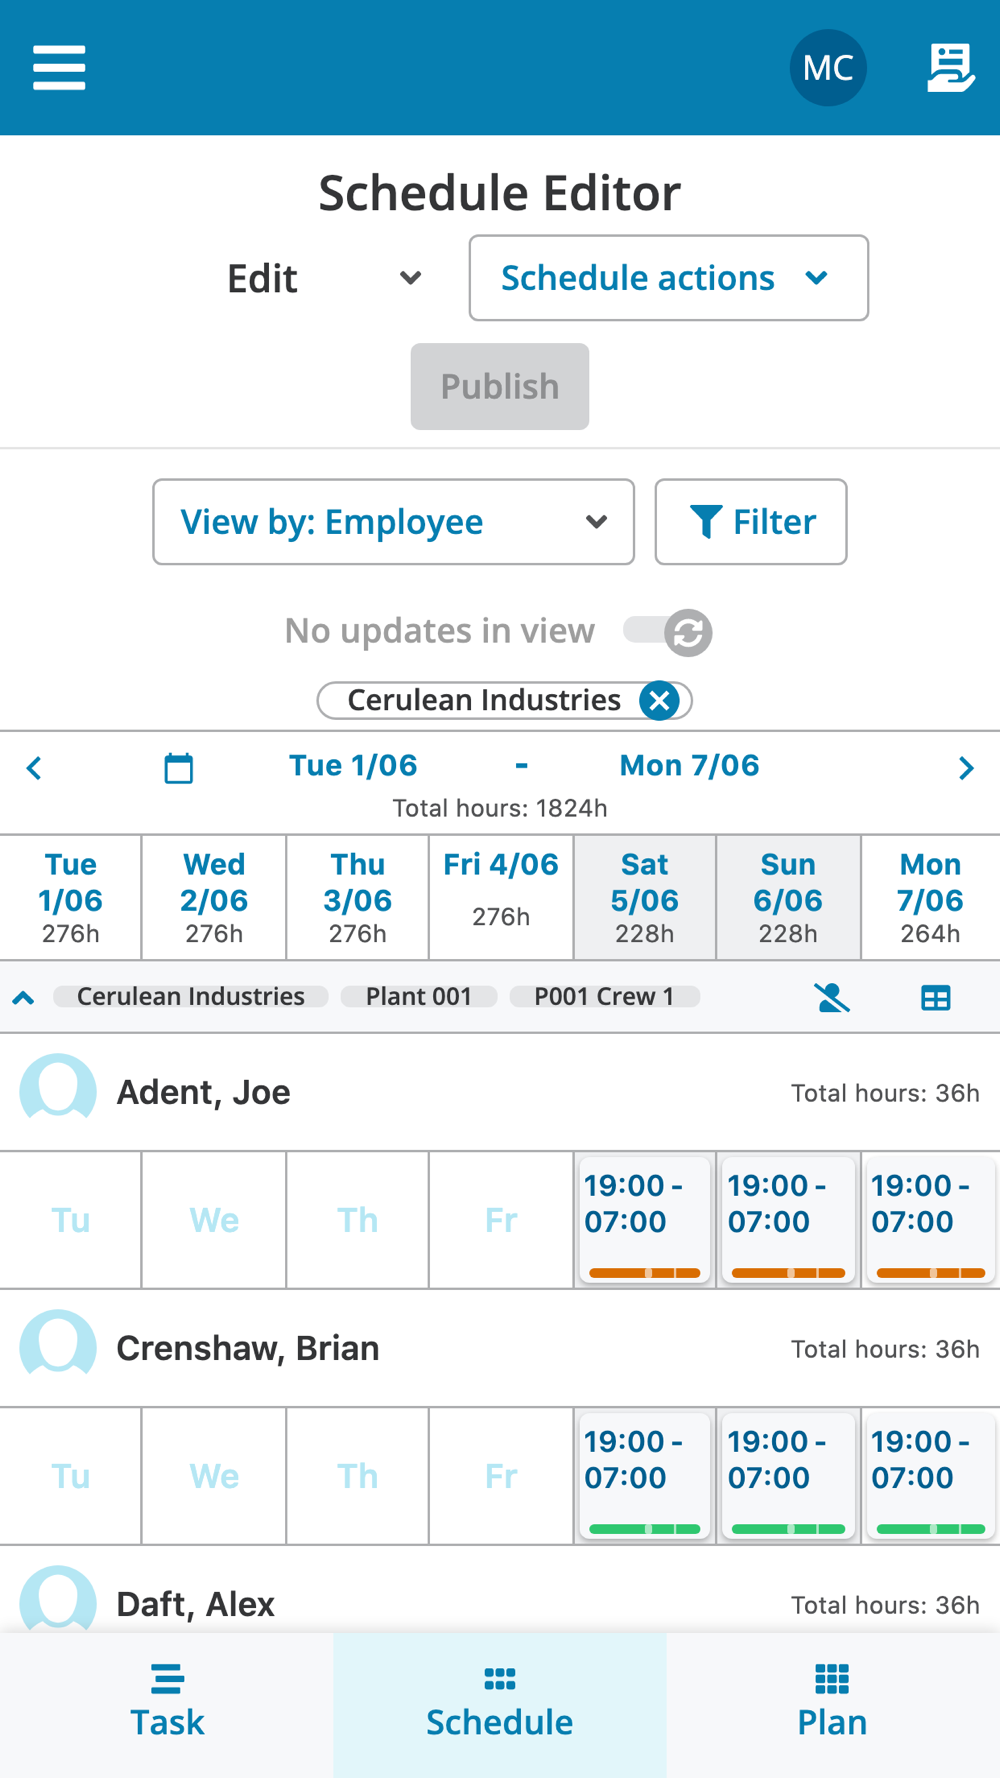1000x1778 pixels.
Task: Click the Publish button
Action: tap(500, 387)
